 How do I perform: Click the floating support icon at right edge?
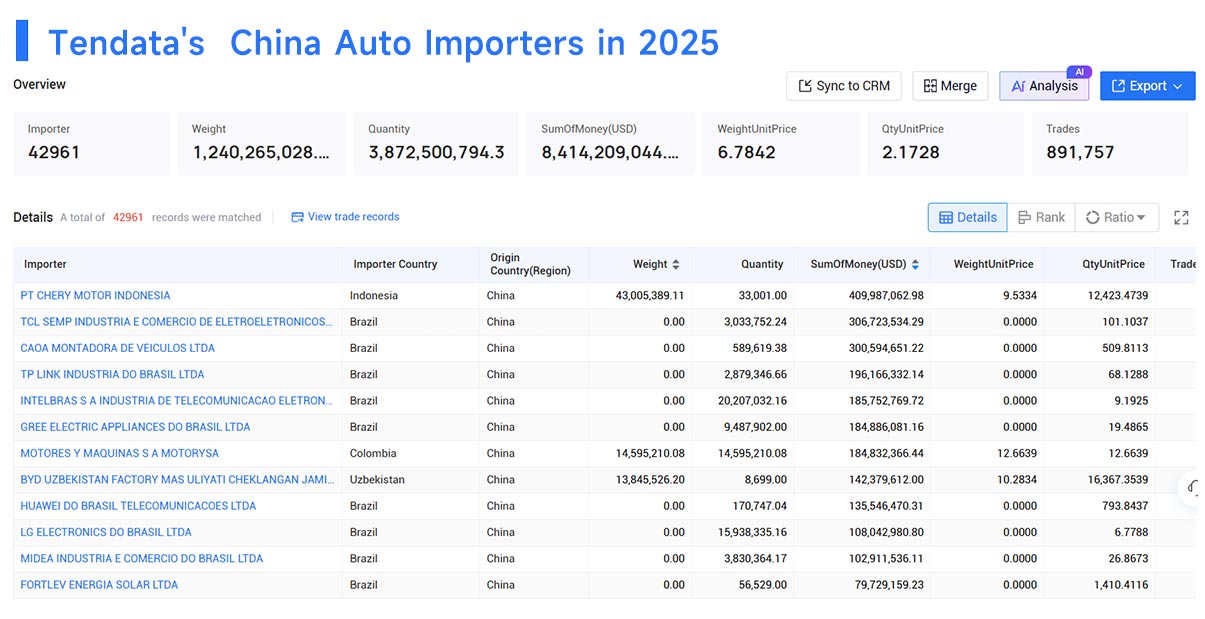[x=1193, y=488]
